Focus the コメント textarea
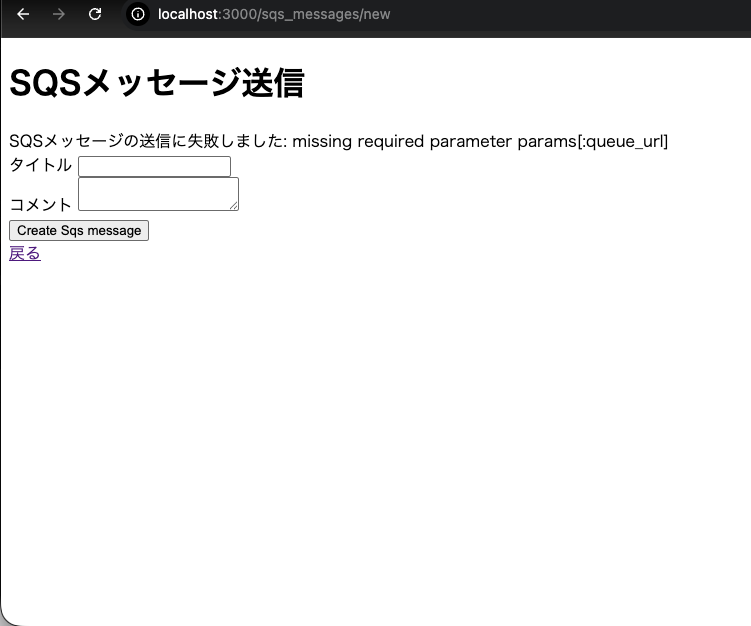This screenshot has width=751, height=626. 158,194
